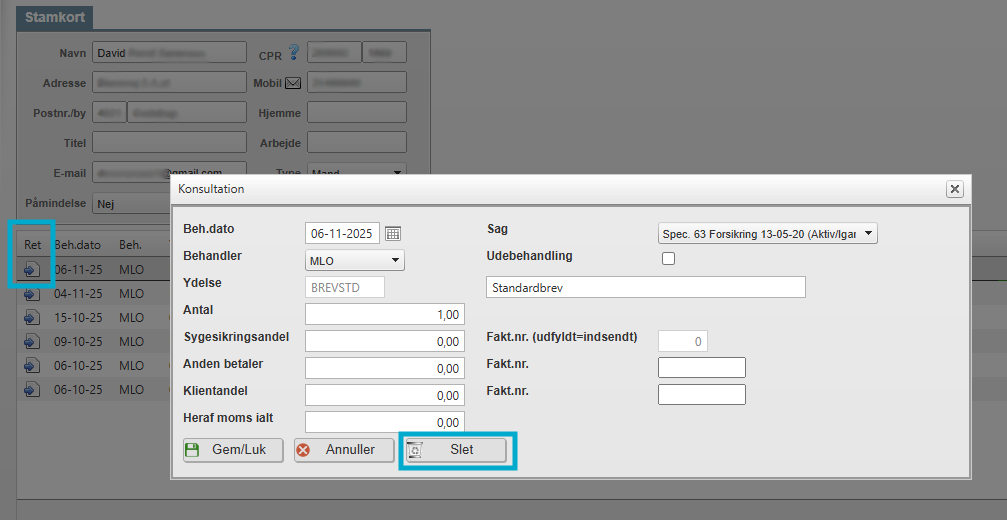Click the edit icon for row 06-11-25

pos(32,269)
